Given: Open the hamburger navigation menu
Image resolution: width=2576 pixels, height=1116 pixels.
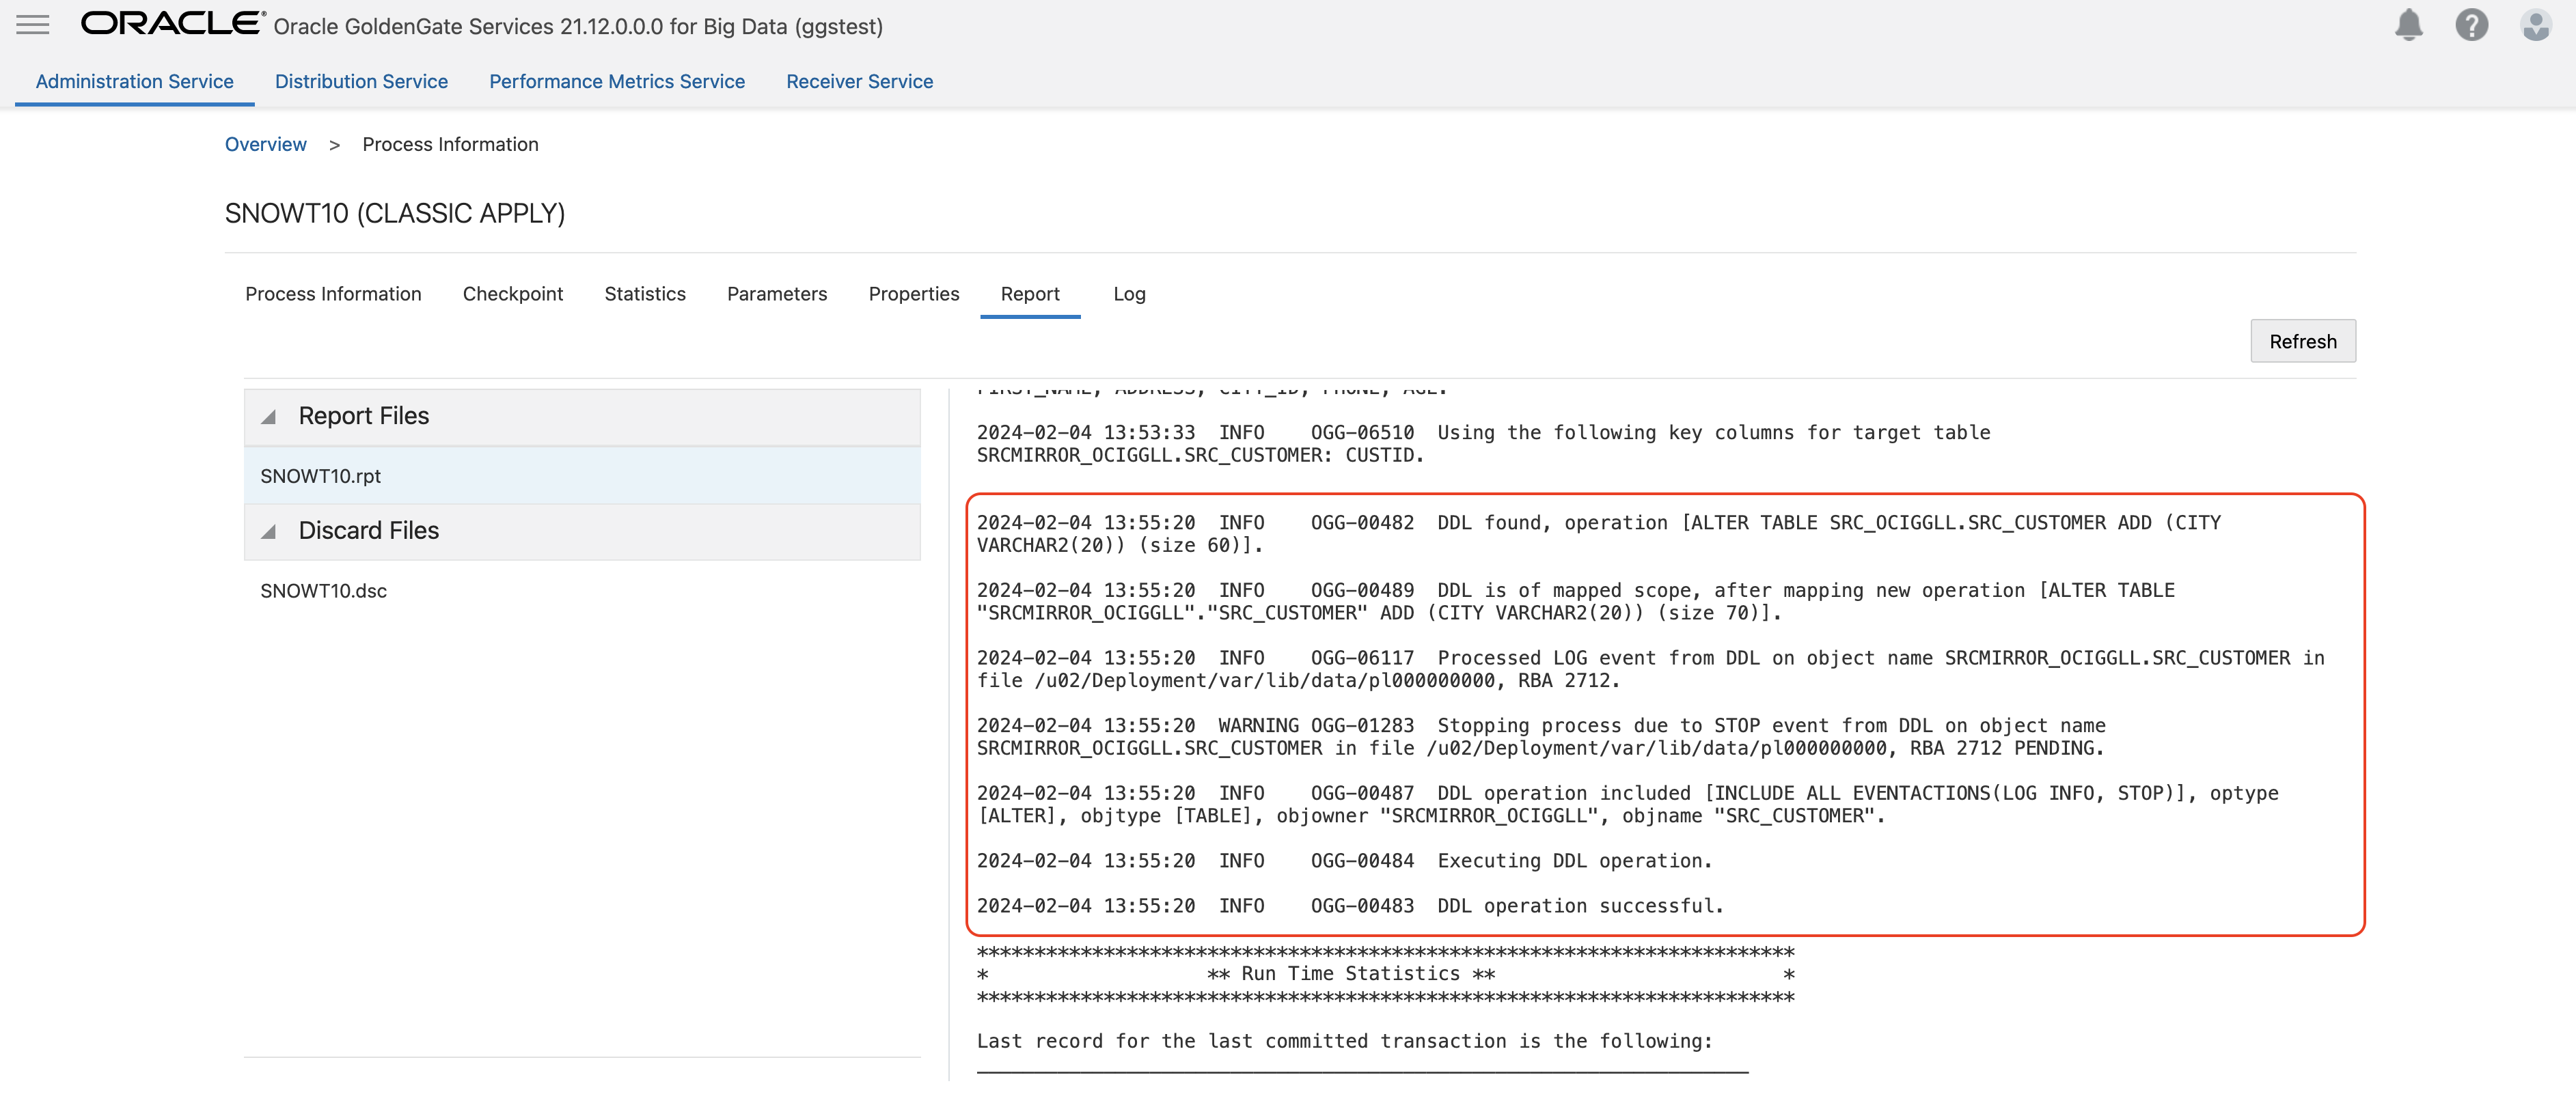Looking at the screenshot, I should (x=33, y=25).
